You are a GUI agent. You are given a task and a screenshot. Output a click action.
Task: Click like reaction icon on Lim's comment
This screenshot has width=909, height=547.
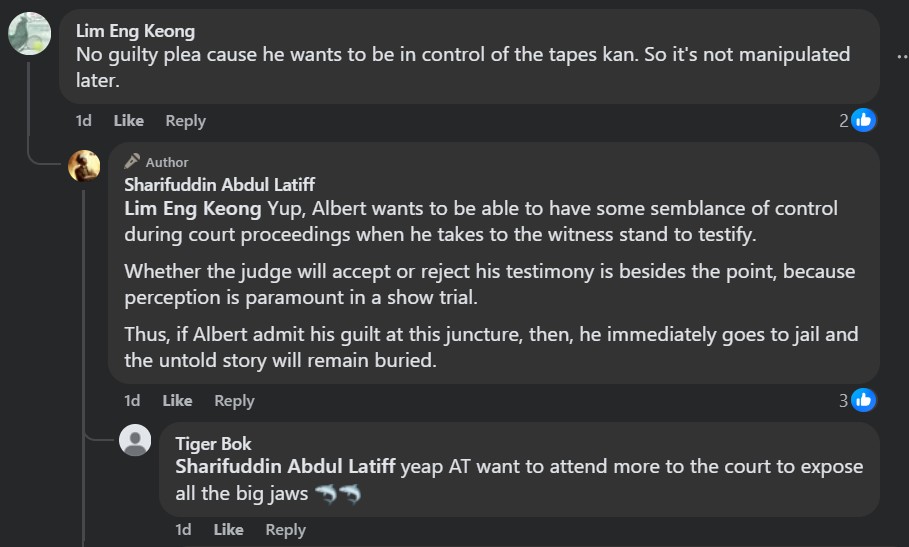click(x=863, y=120)
